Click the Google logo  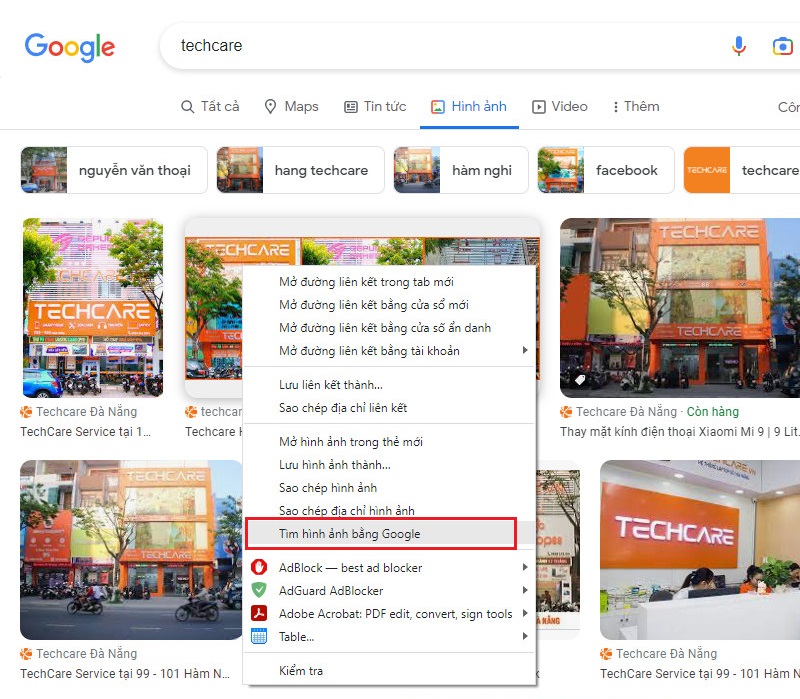point(69,46)
